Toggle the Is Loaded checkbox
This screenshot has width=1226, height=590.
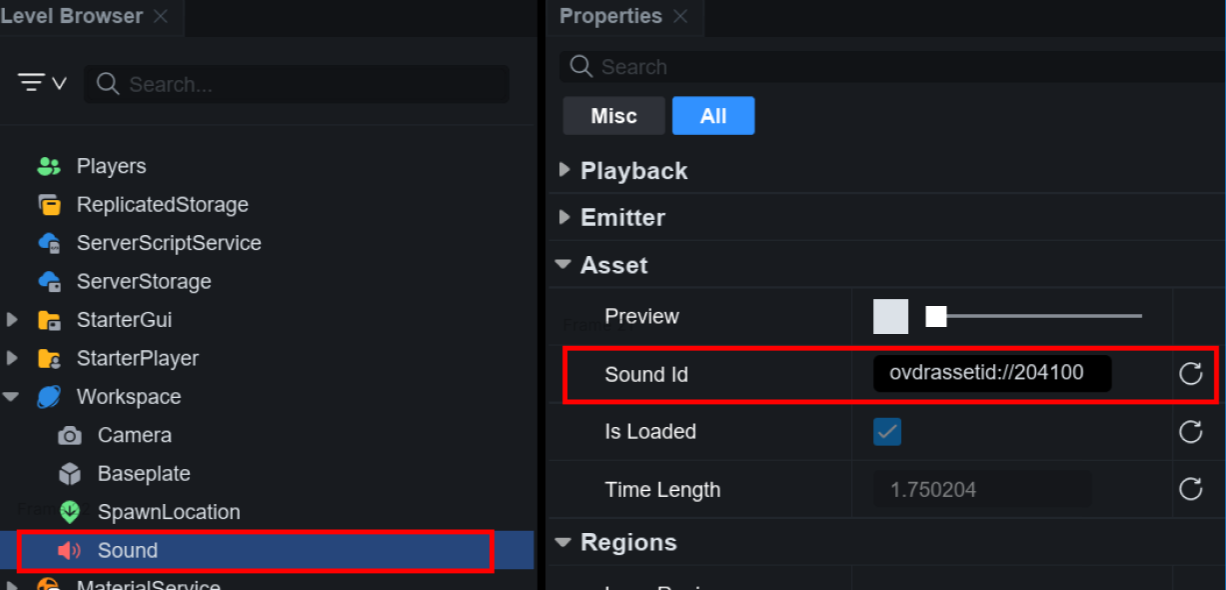tap(887, 432)
